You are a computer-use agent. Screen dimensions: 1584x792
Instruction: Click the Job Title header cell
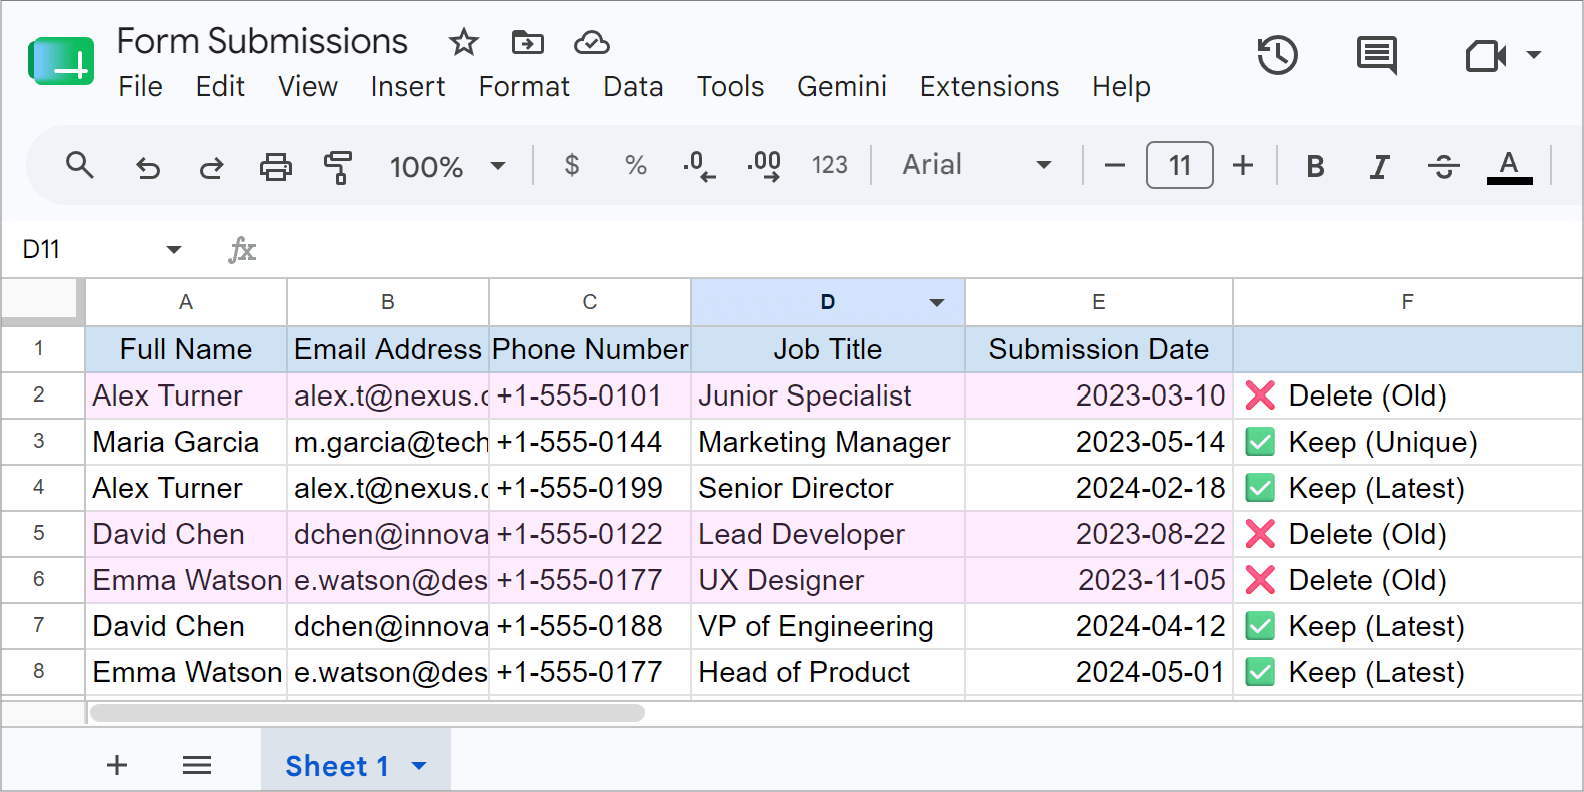828,349
